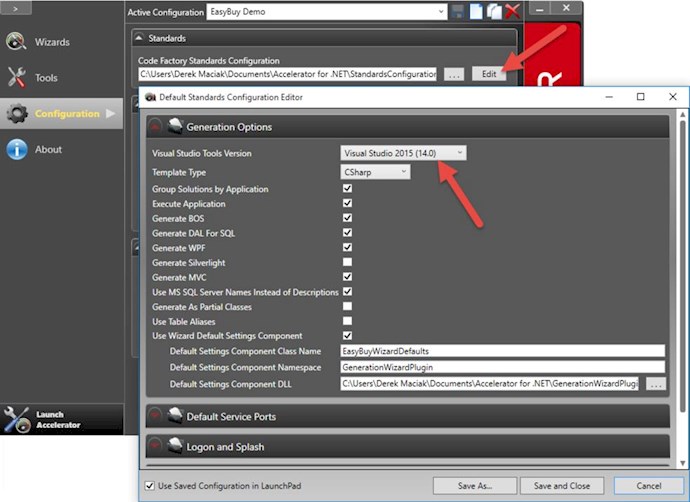Viewport: 690px width, 502px height.
Task: Close the Default Standards Configuration Editor
Action: 673,97
